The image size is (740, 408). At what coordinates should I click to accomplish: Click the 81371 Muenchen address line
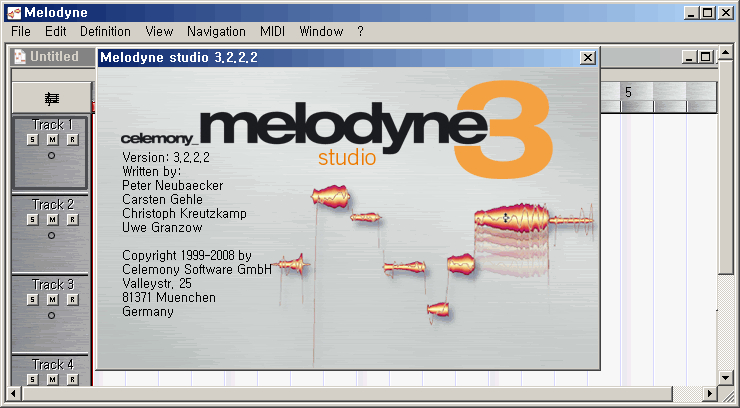(169, 298)
